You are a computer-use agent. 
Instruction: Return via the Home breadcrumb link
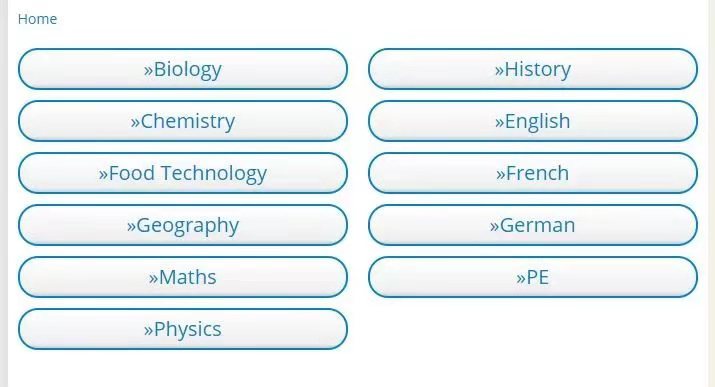(x=37, y=19)
